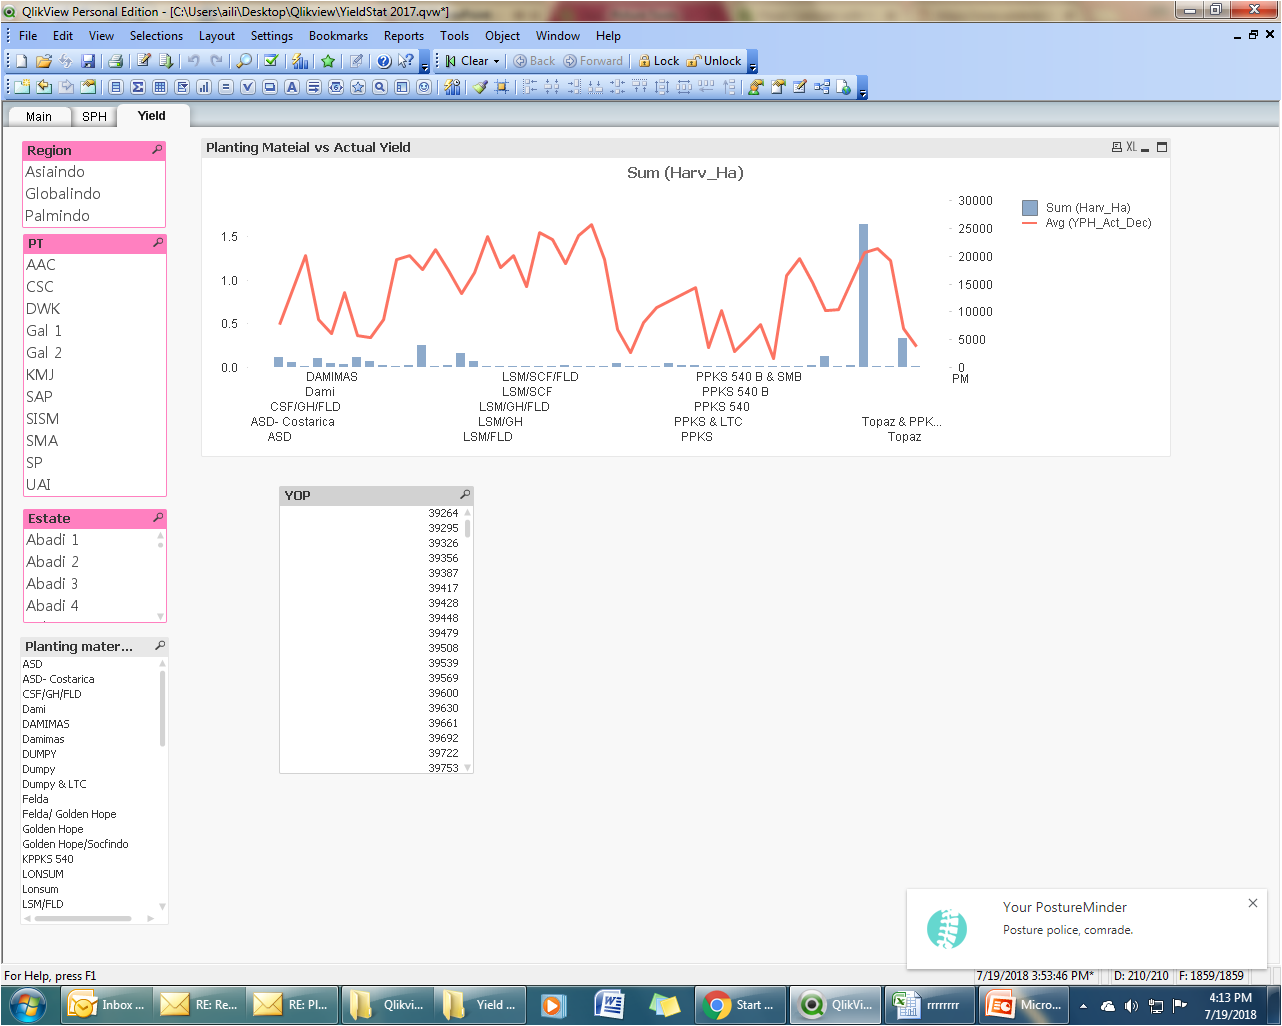Show hidden icons in the system tray
Image resolution: width=1282 pixels, height=1026 pixels.
(1083, 1006)
